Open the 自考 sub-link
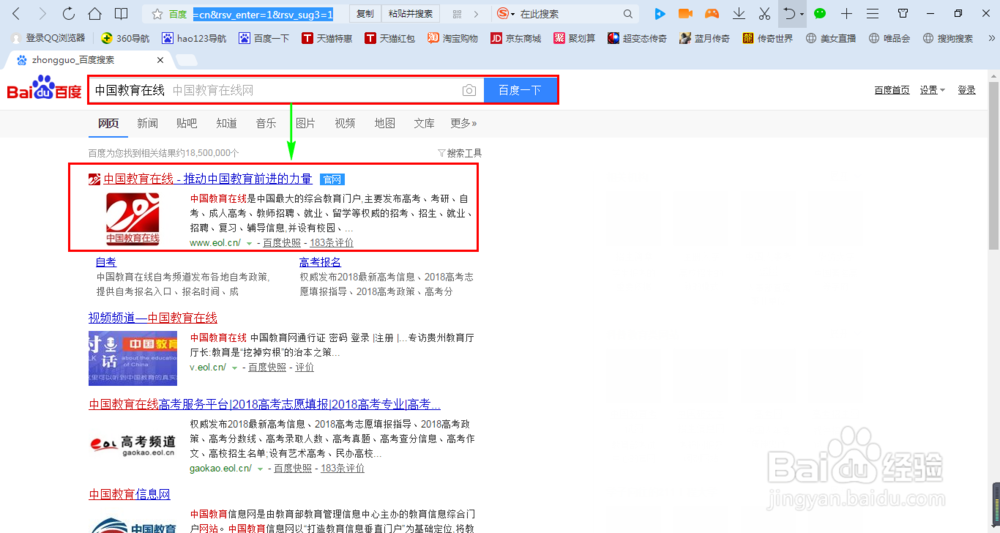Screen dimensions: 1000x533 (106, 262)
